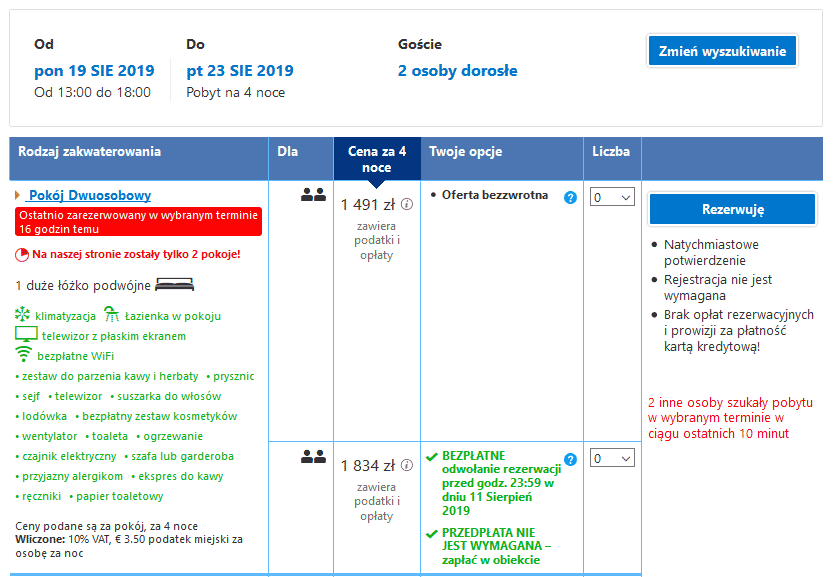
Task: Click the zestaw do parzenia kawy i herbaty amenity
Action: (x=110, y=377)
